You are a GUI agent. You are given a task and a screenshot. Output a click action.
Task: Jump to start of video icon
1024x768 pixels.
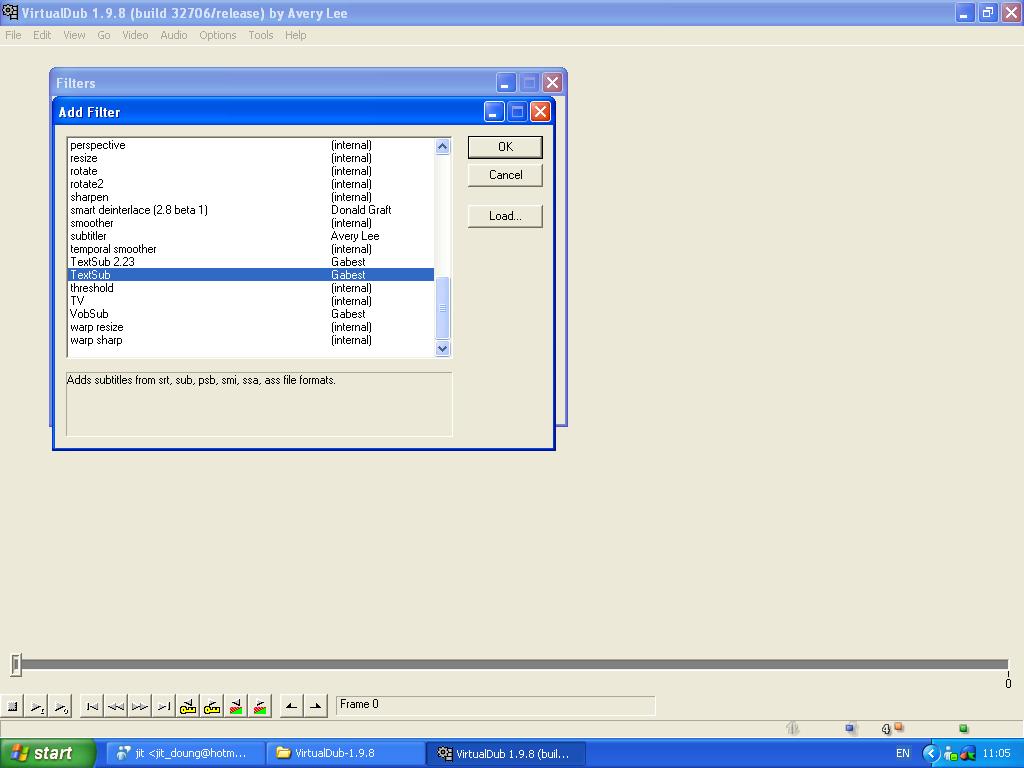point(92,706)
